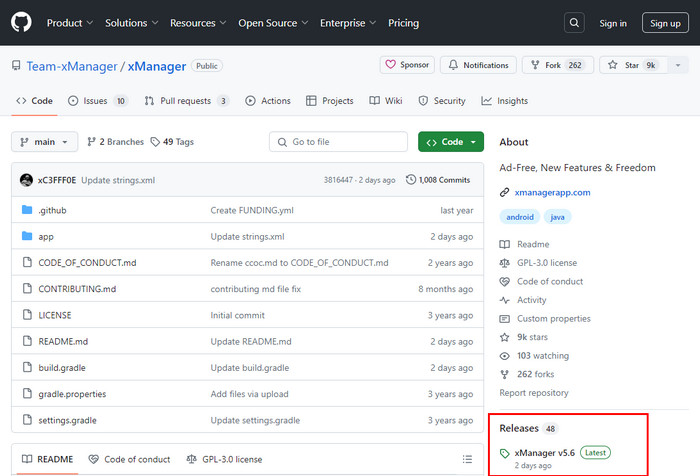
Task: Switch to the Security tab
Action: pos(442,101)
